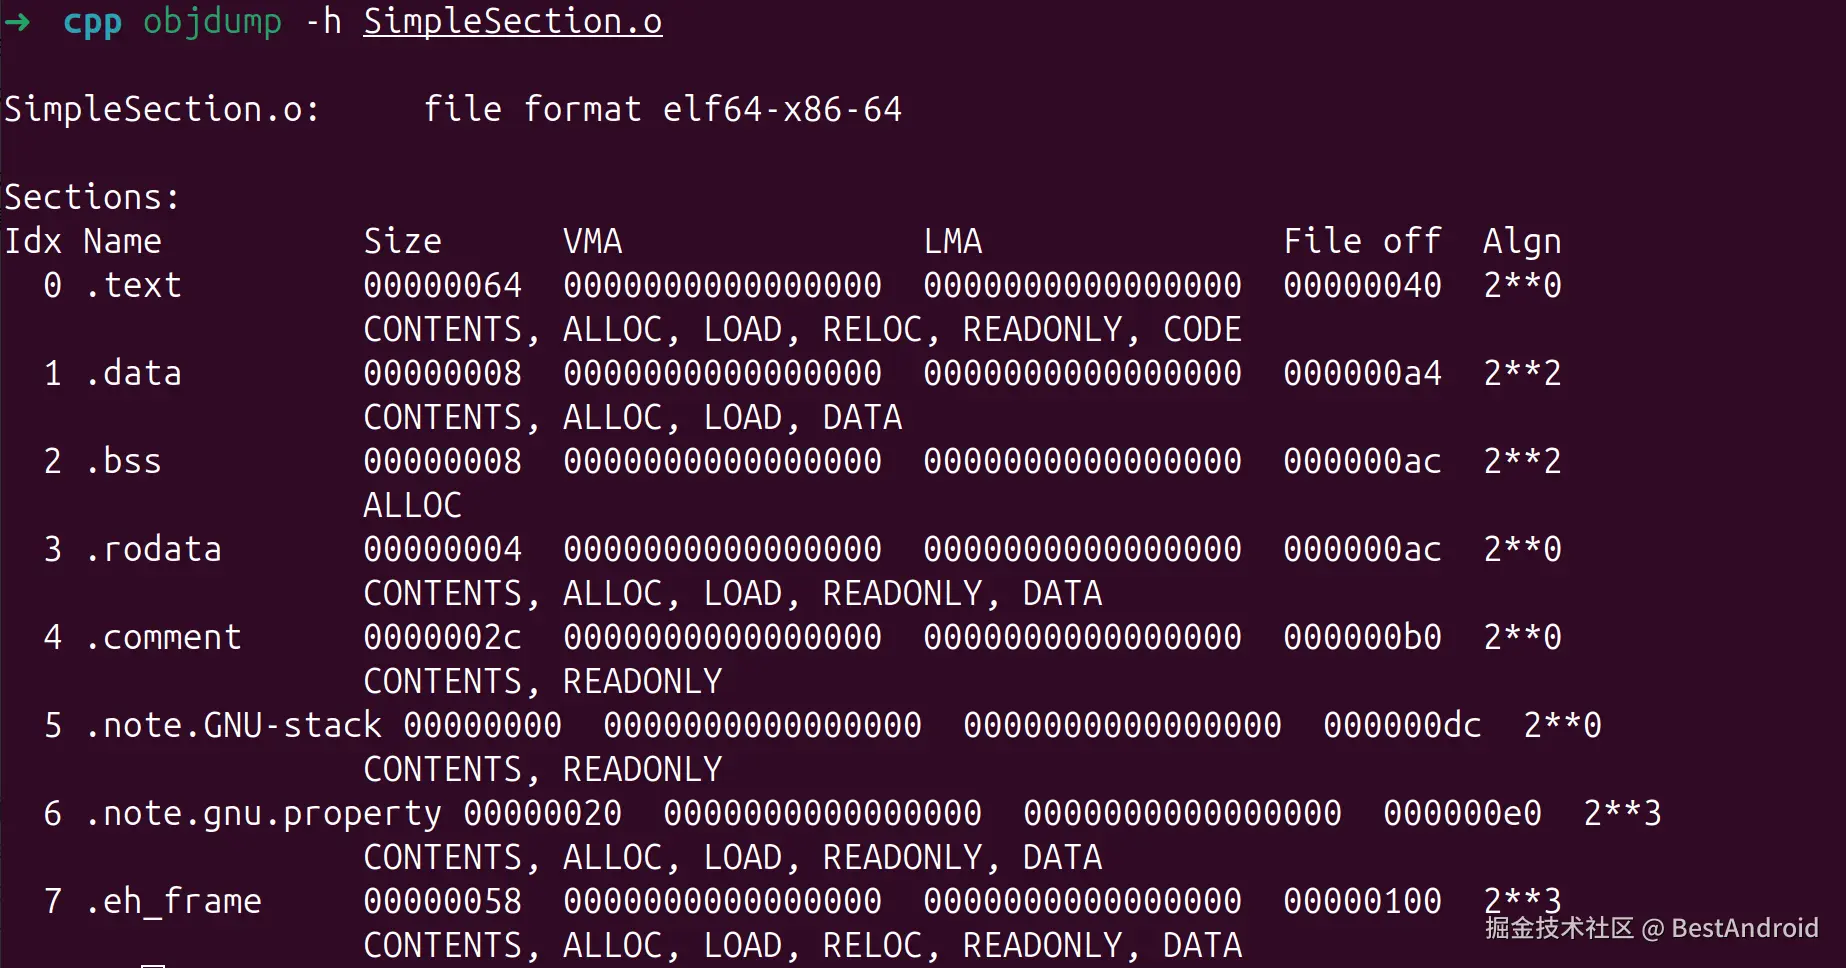Select the .comment section name
The image size is (1846, 968).
(163, 637)
